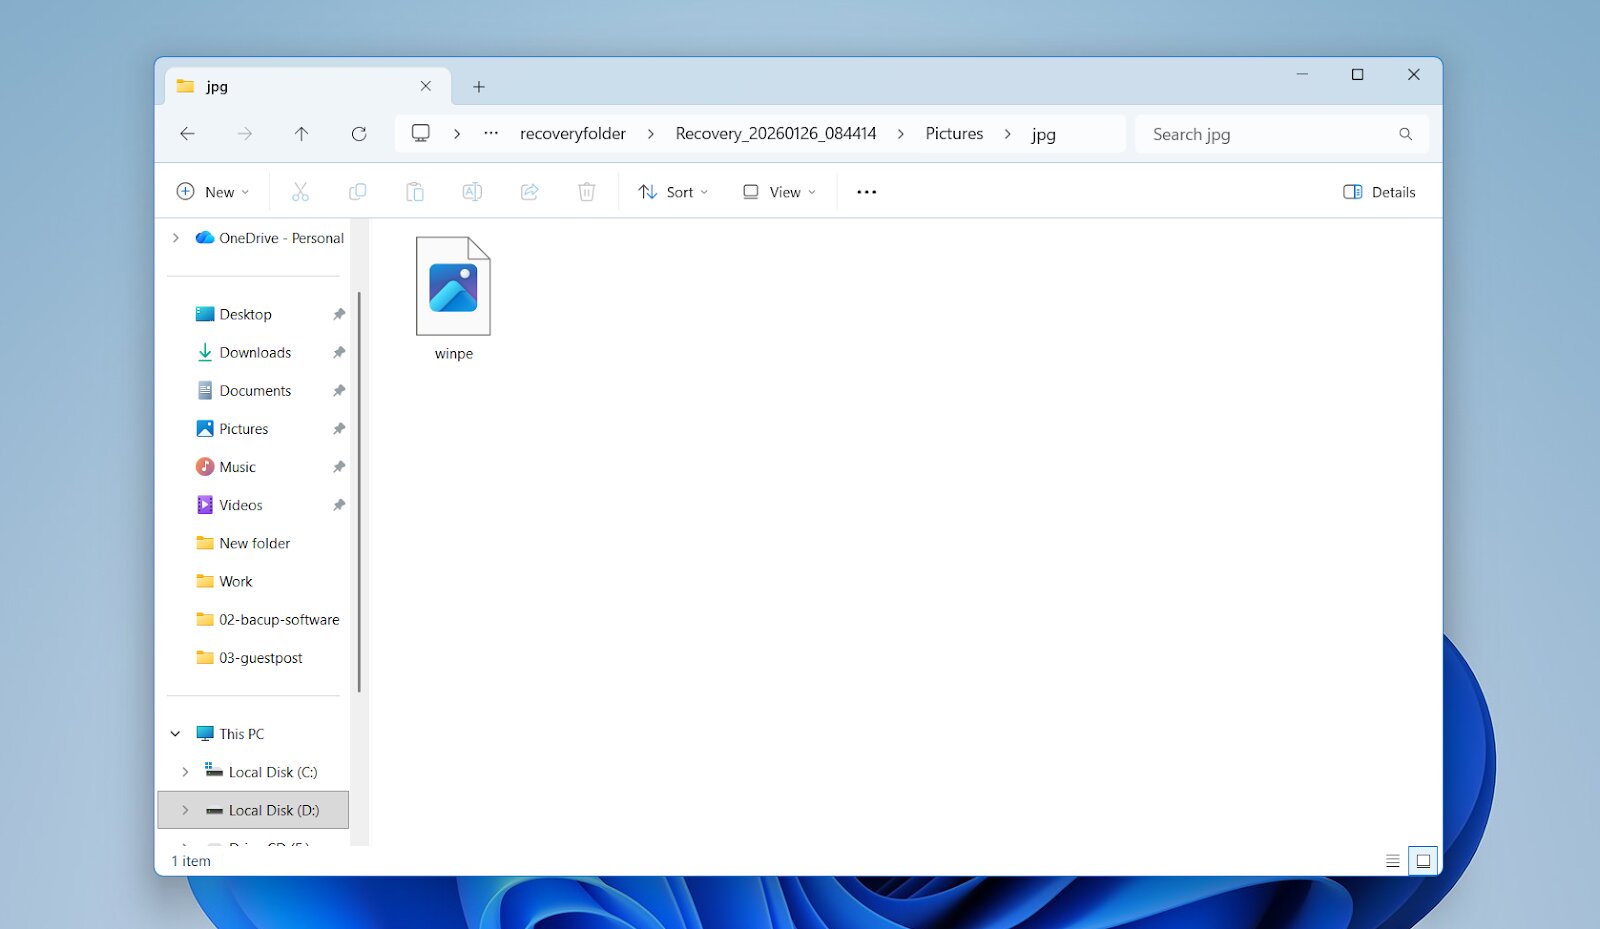
Task: Expand Local Disk (C:) in the sidebar
Action: coord(184,771)
